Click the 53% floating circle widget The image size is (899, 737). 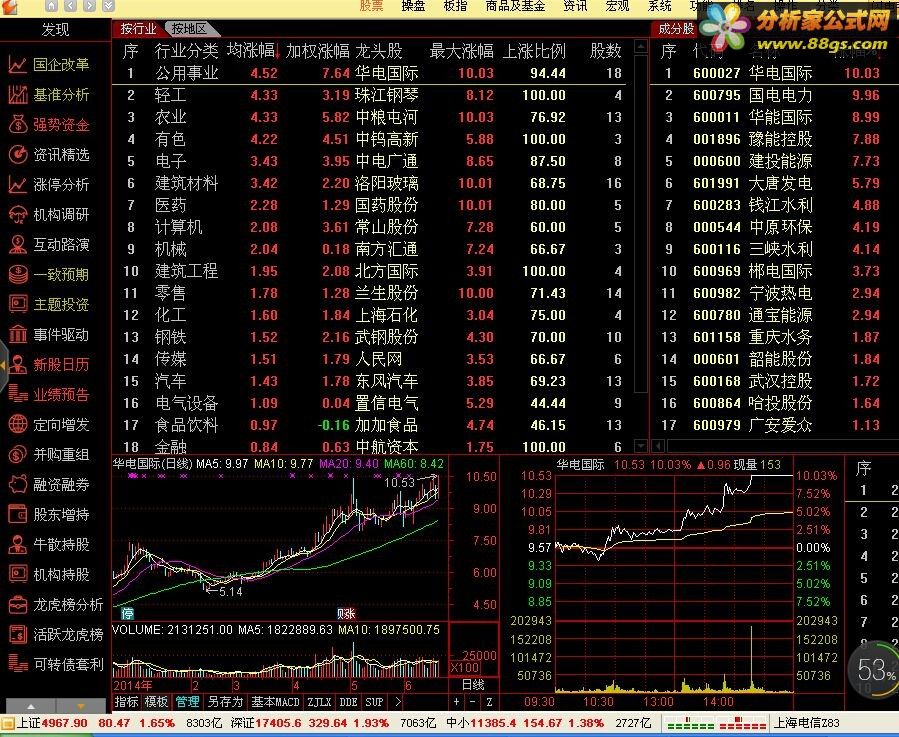point(874,670)
